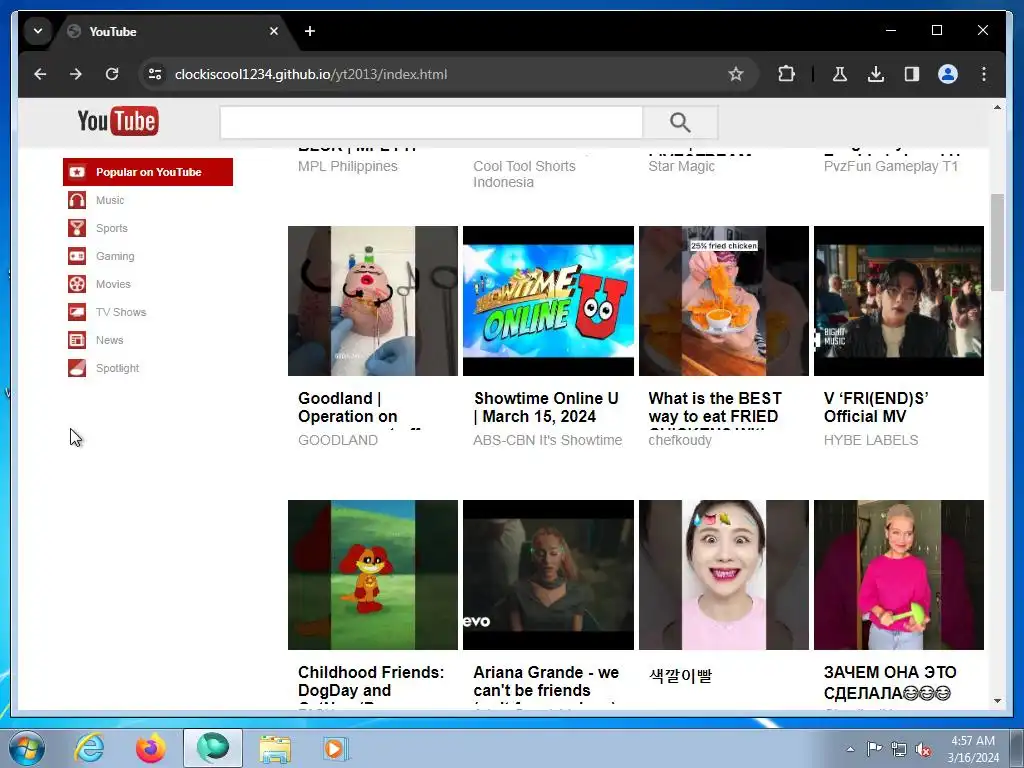This screenshot has height=768, width=1024.
Task: Select the Gaming category label
Action: coord(115,256)
